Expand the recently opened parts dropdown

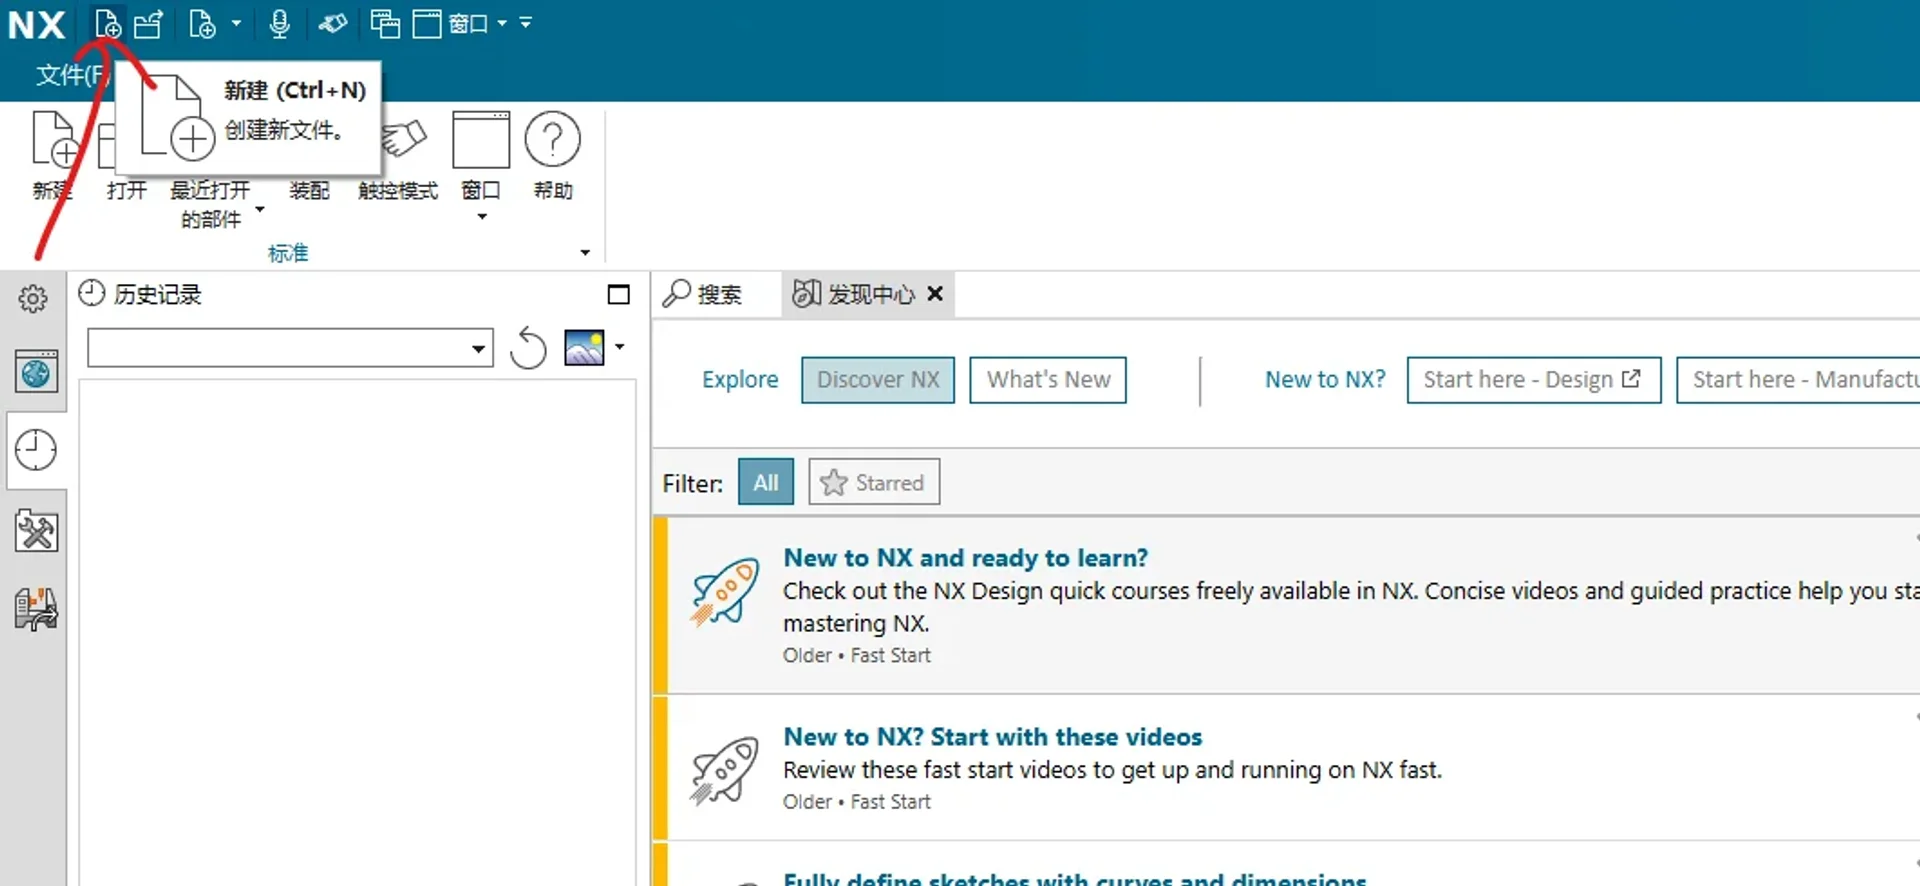coord(259,209)
